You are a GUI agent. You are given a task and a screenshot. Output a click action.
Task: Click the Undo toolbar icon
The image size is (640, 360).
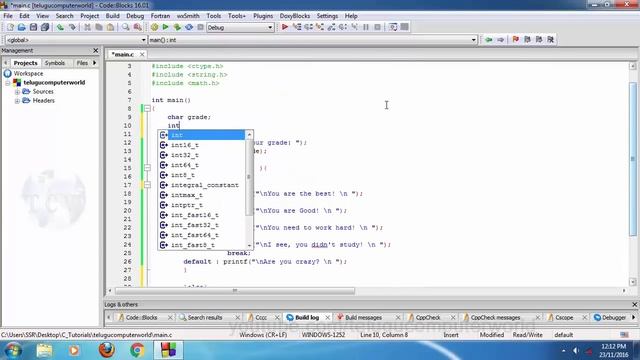pos(60,27)
